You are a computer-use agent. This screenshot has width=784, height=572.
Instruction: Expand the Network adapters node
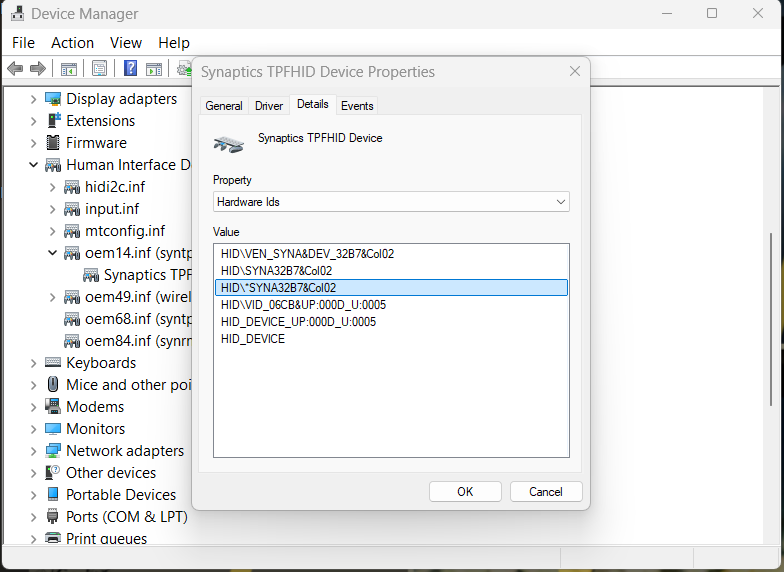click(x=33, y=451)
